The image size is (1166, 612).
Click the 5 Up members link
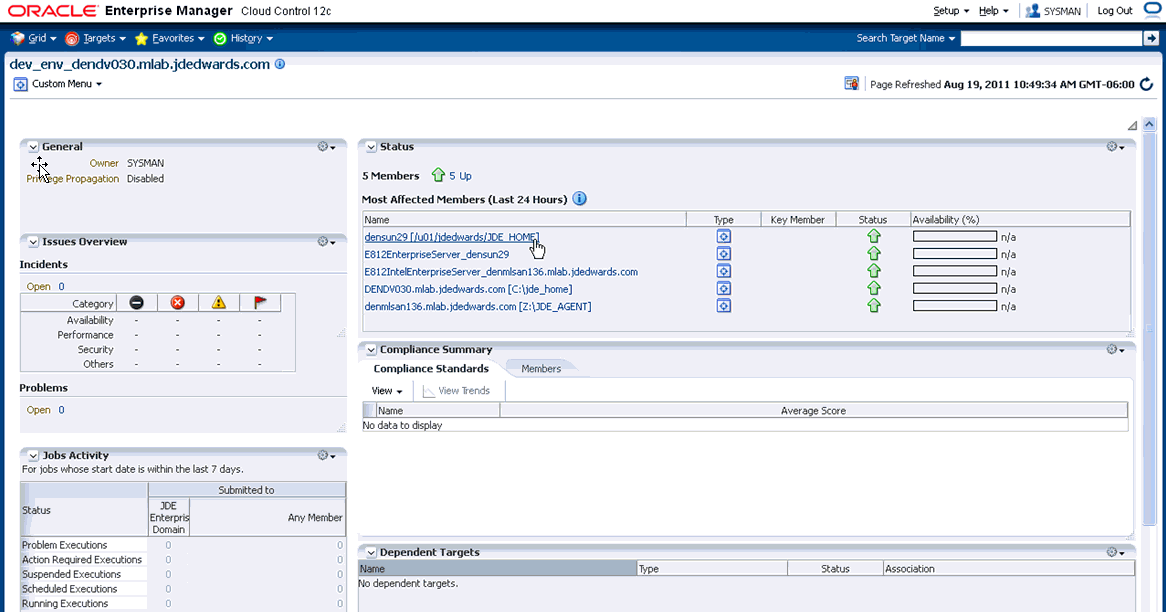(x=460, y=176)
